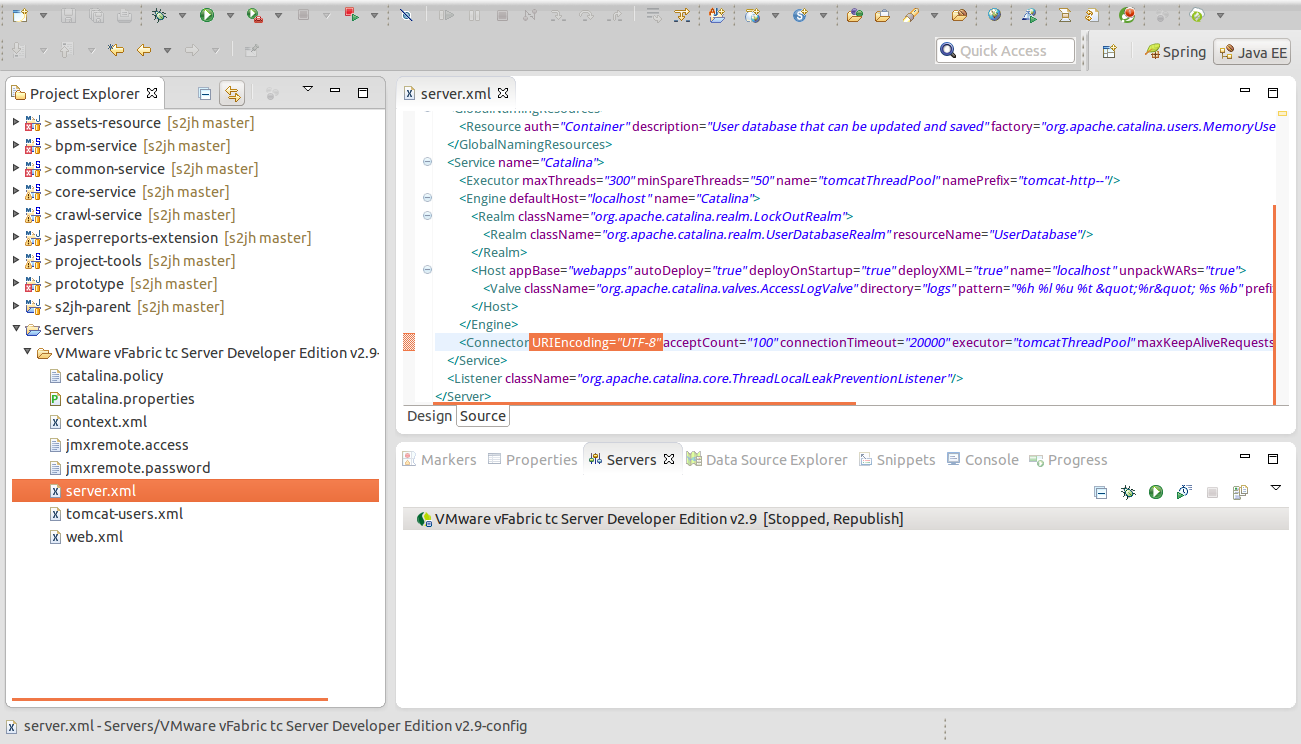Click the editor's horizontal scrollbar
1301x744 pixels.
pos(644,404)
